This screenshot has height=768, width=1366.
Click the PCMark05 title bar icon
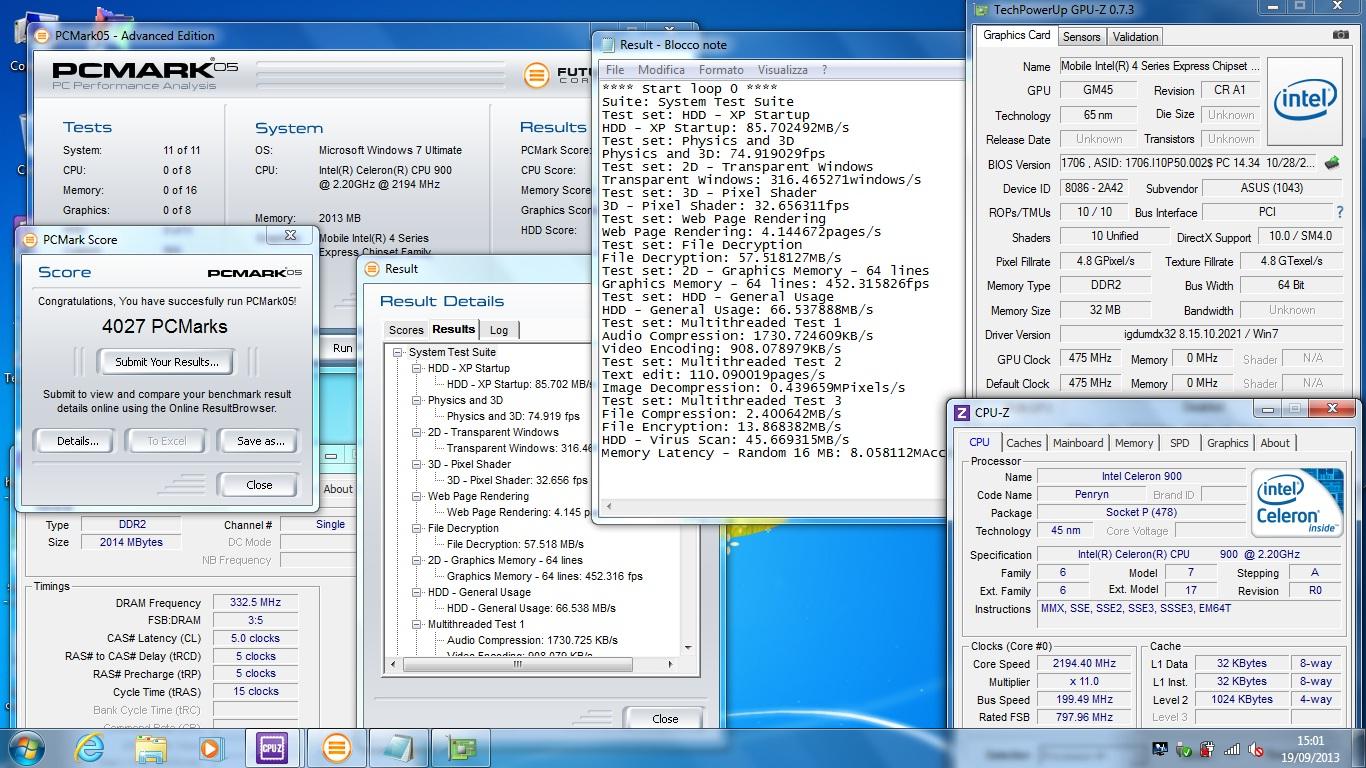[x=40, y=35]
